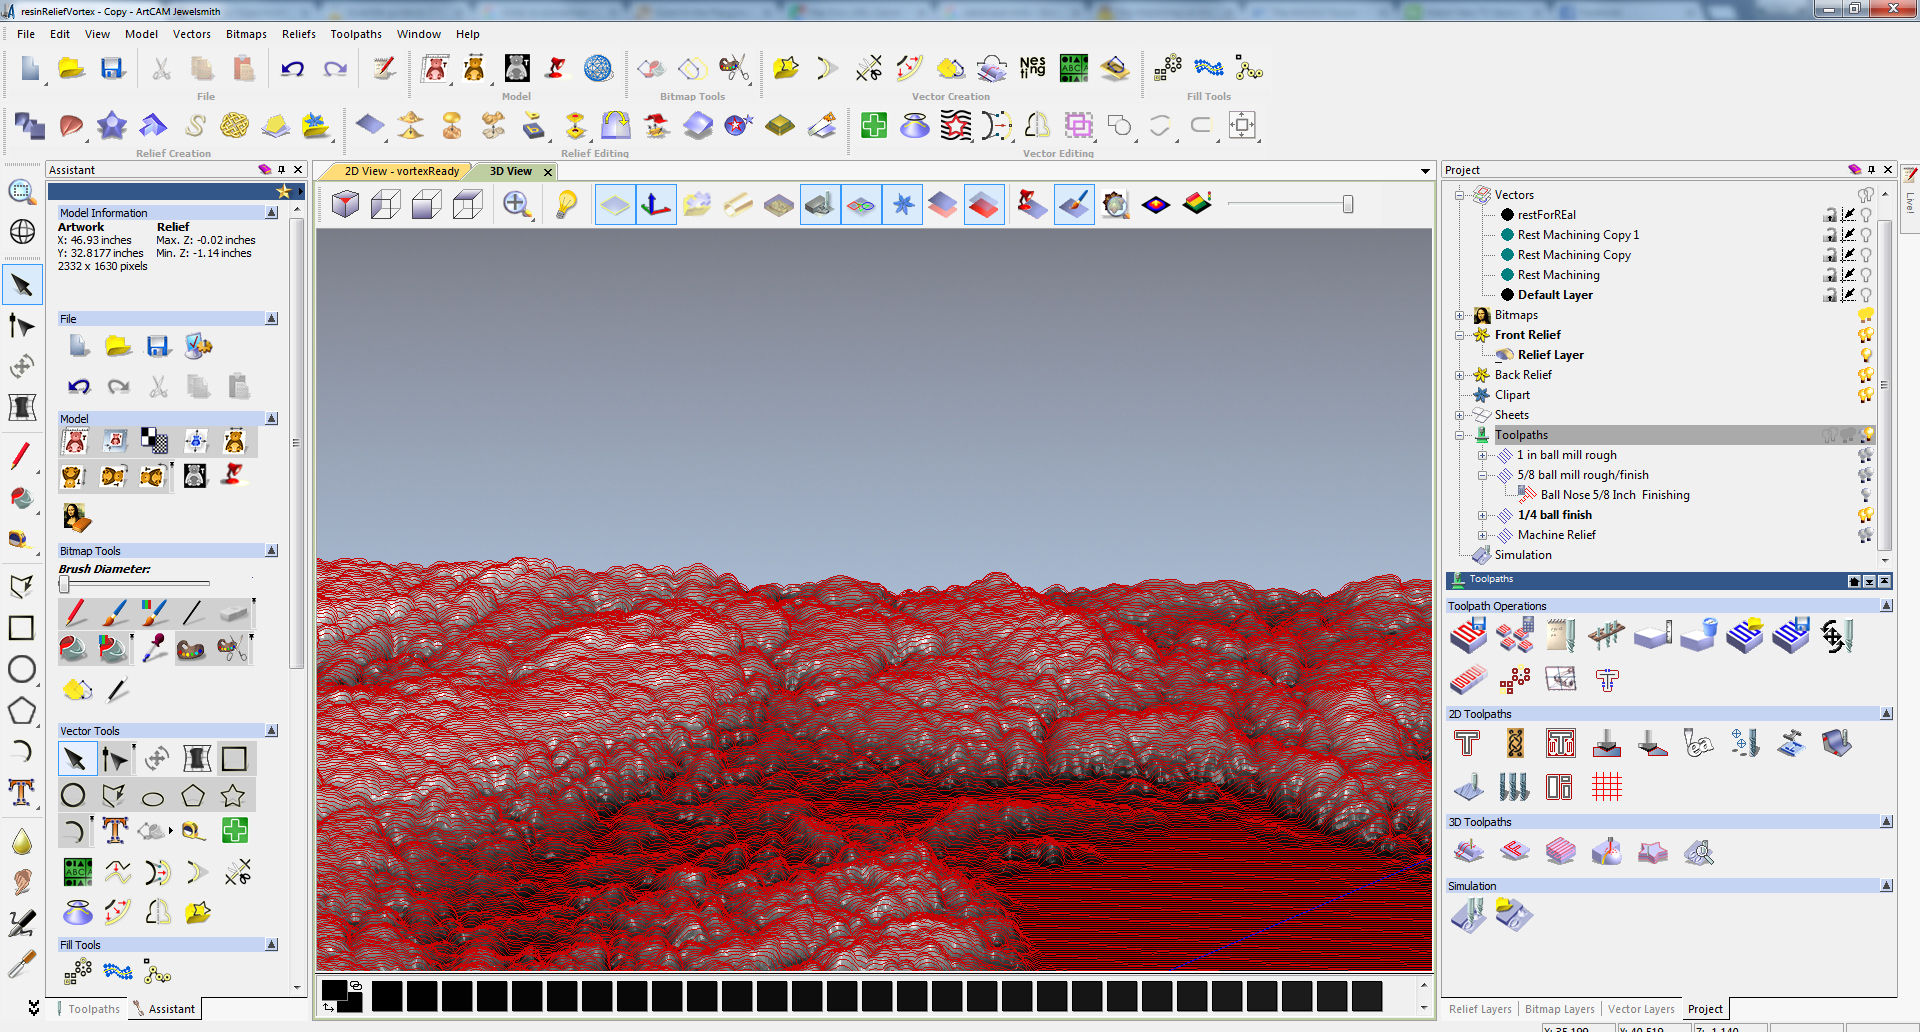Collapse the Vectors tree node
The height and width of the screenshot is (1032, 1920).
(x=1459, y=195)
